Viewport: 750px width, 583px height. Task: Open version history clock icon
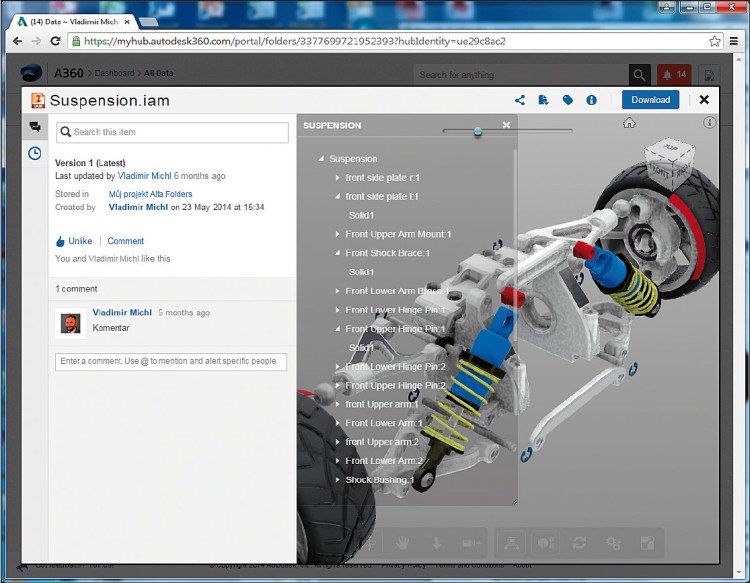(35, 153)
